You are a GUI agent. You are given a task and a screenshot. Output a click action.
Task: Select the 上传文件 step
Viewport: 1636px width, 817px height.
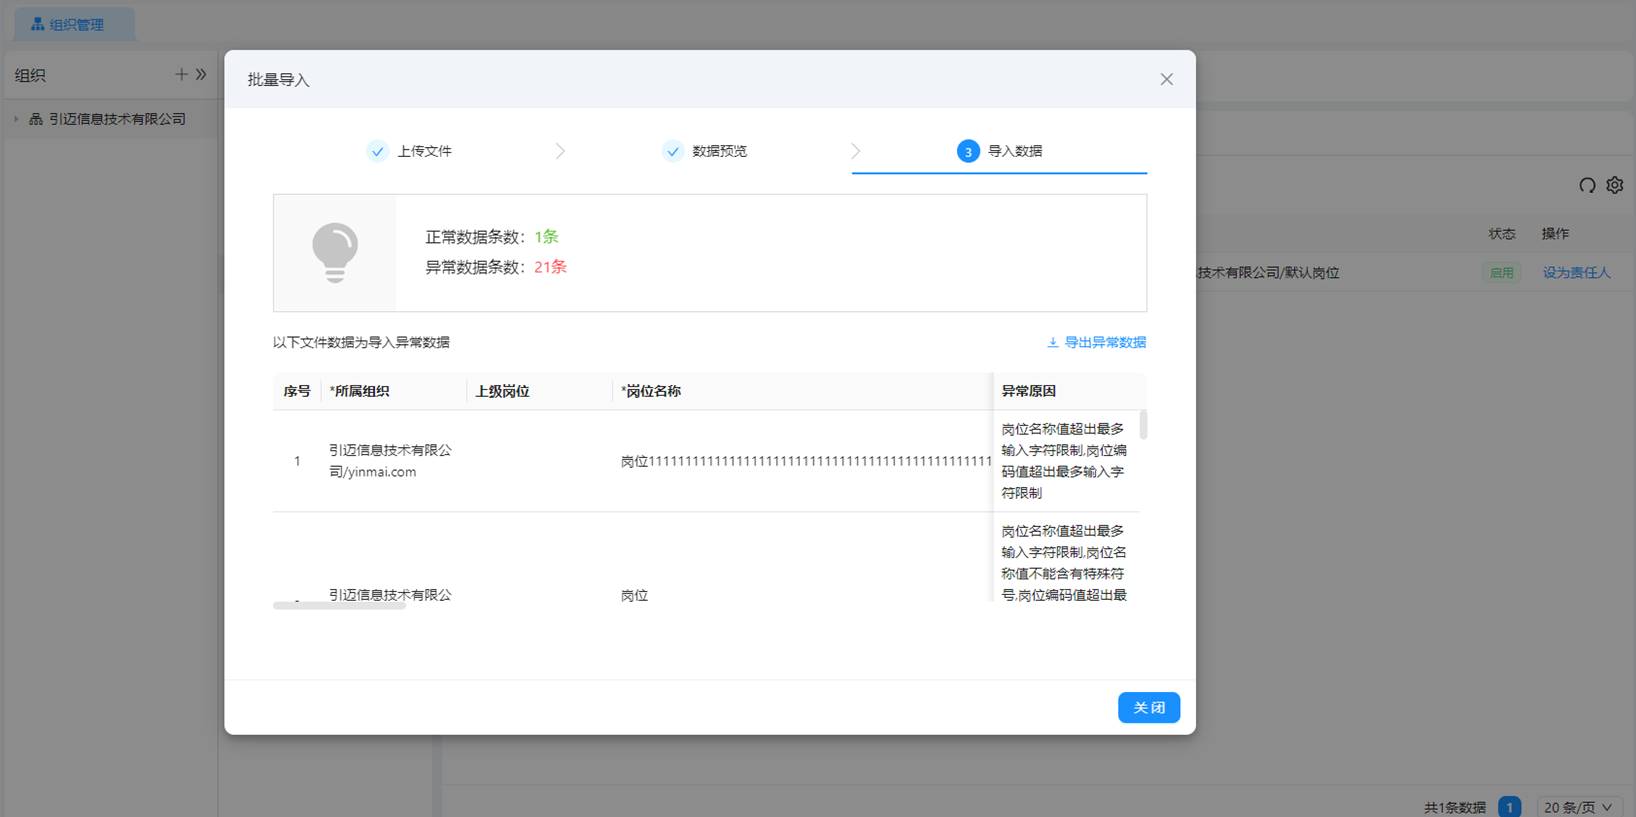click(x=424, y=151)
